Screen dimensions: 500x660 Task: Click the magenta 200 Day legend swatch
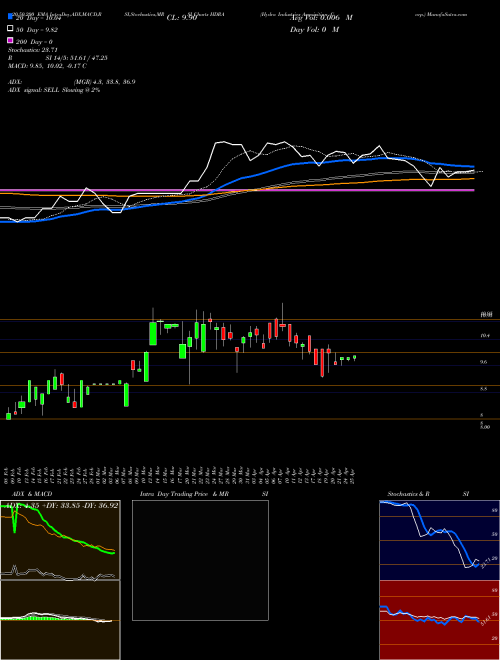click(x=10, y=40)
